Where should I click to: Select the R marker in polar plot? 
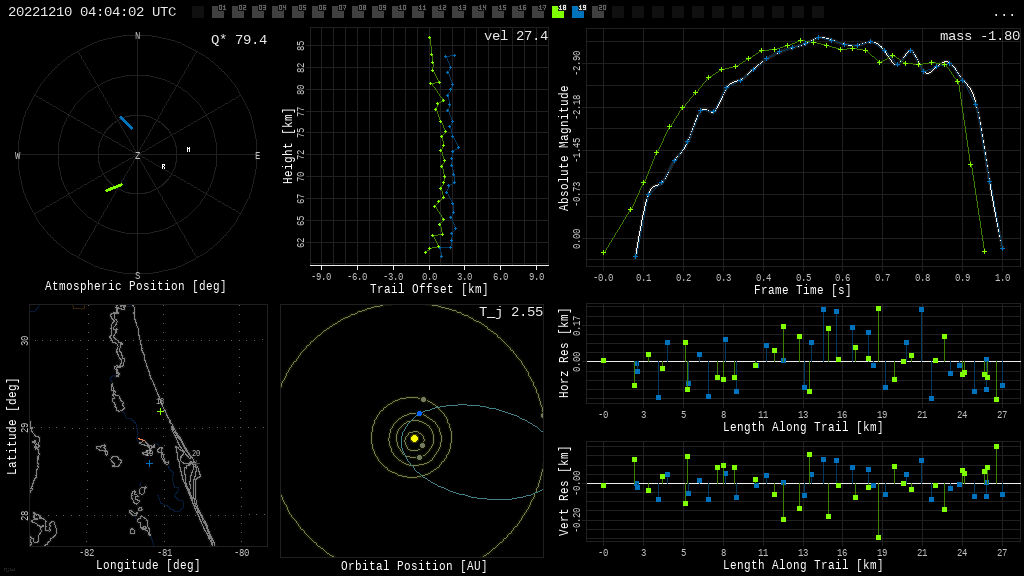tap(163, 167)
